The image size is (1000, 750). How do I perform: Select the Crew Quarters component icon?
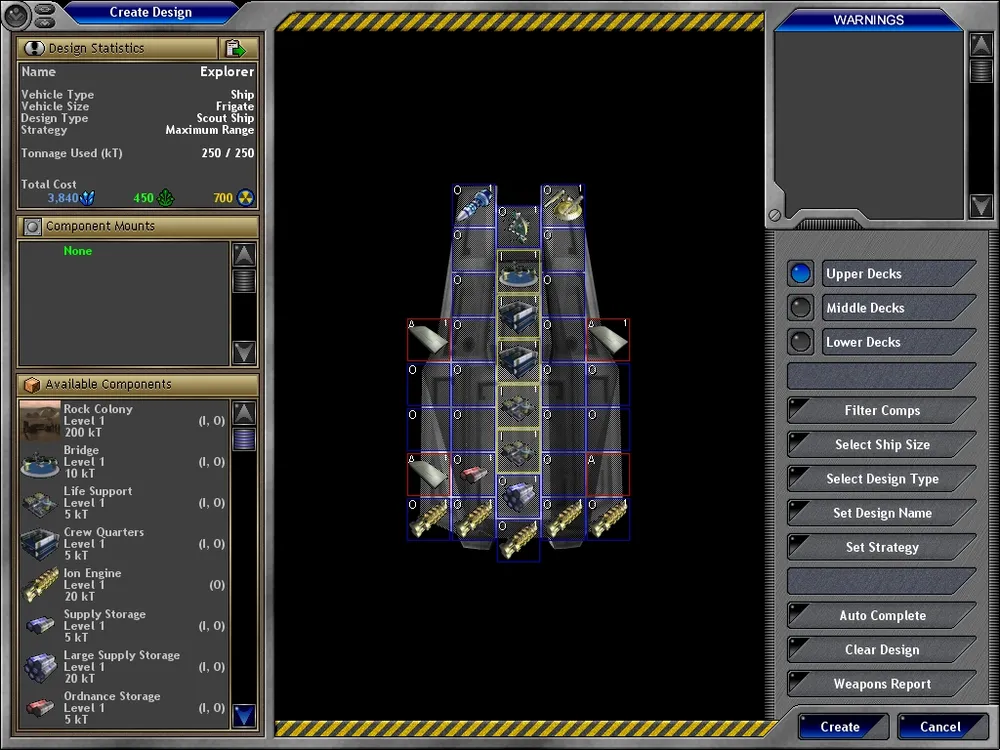pyautogui.click(x=40, y=544)
